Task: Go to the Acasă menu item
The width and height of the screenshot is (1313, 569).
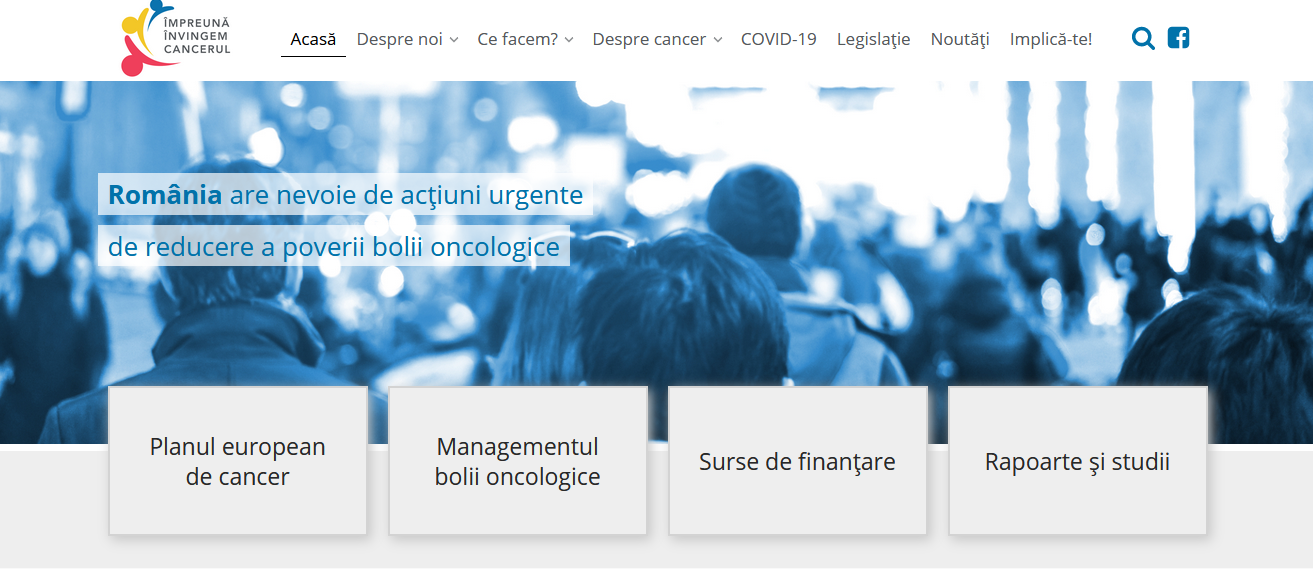Action: pyautogui.click(x=313, y=40)
